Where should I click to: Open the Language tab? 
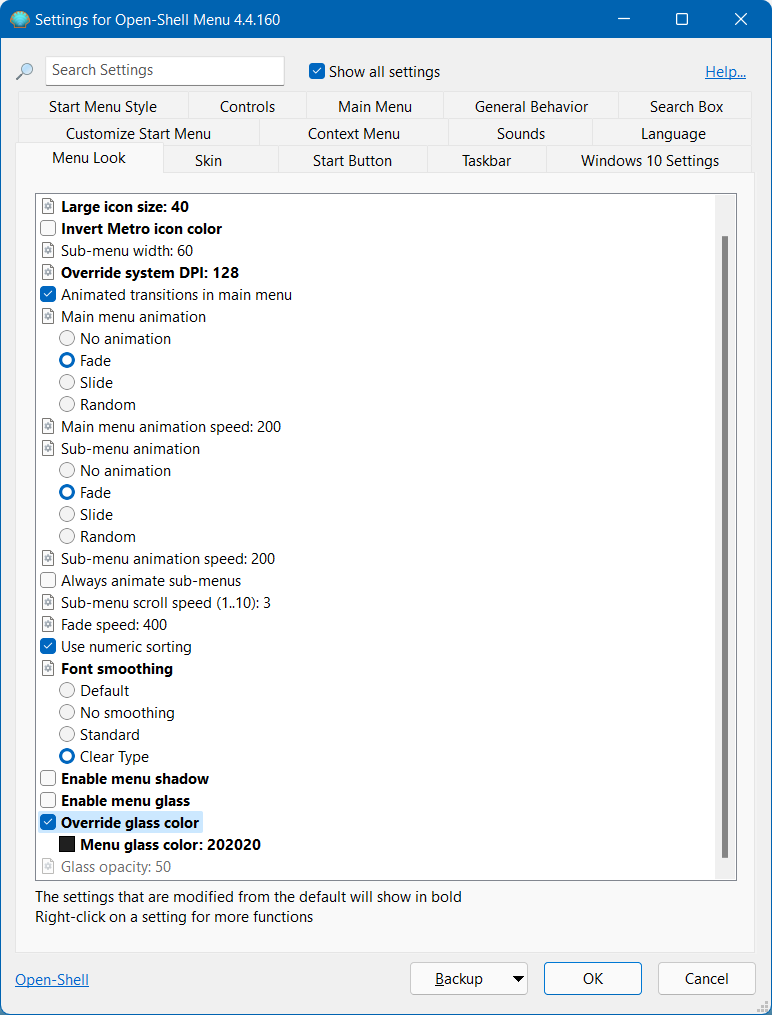[673, 134]
